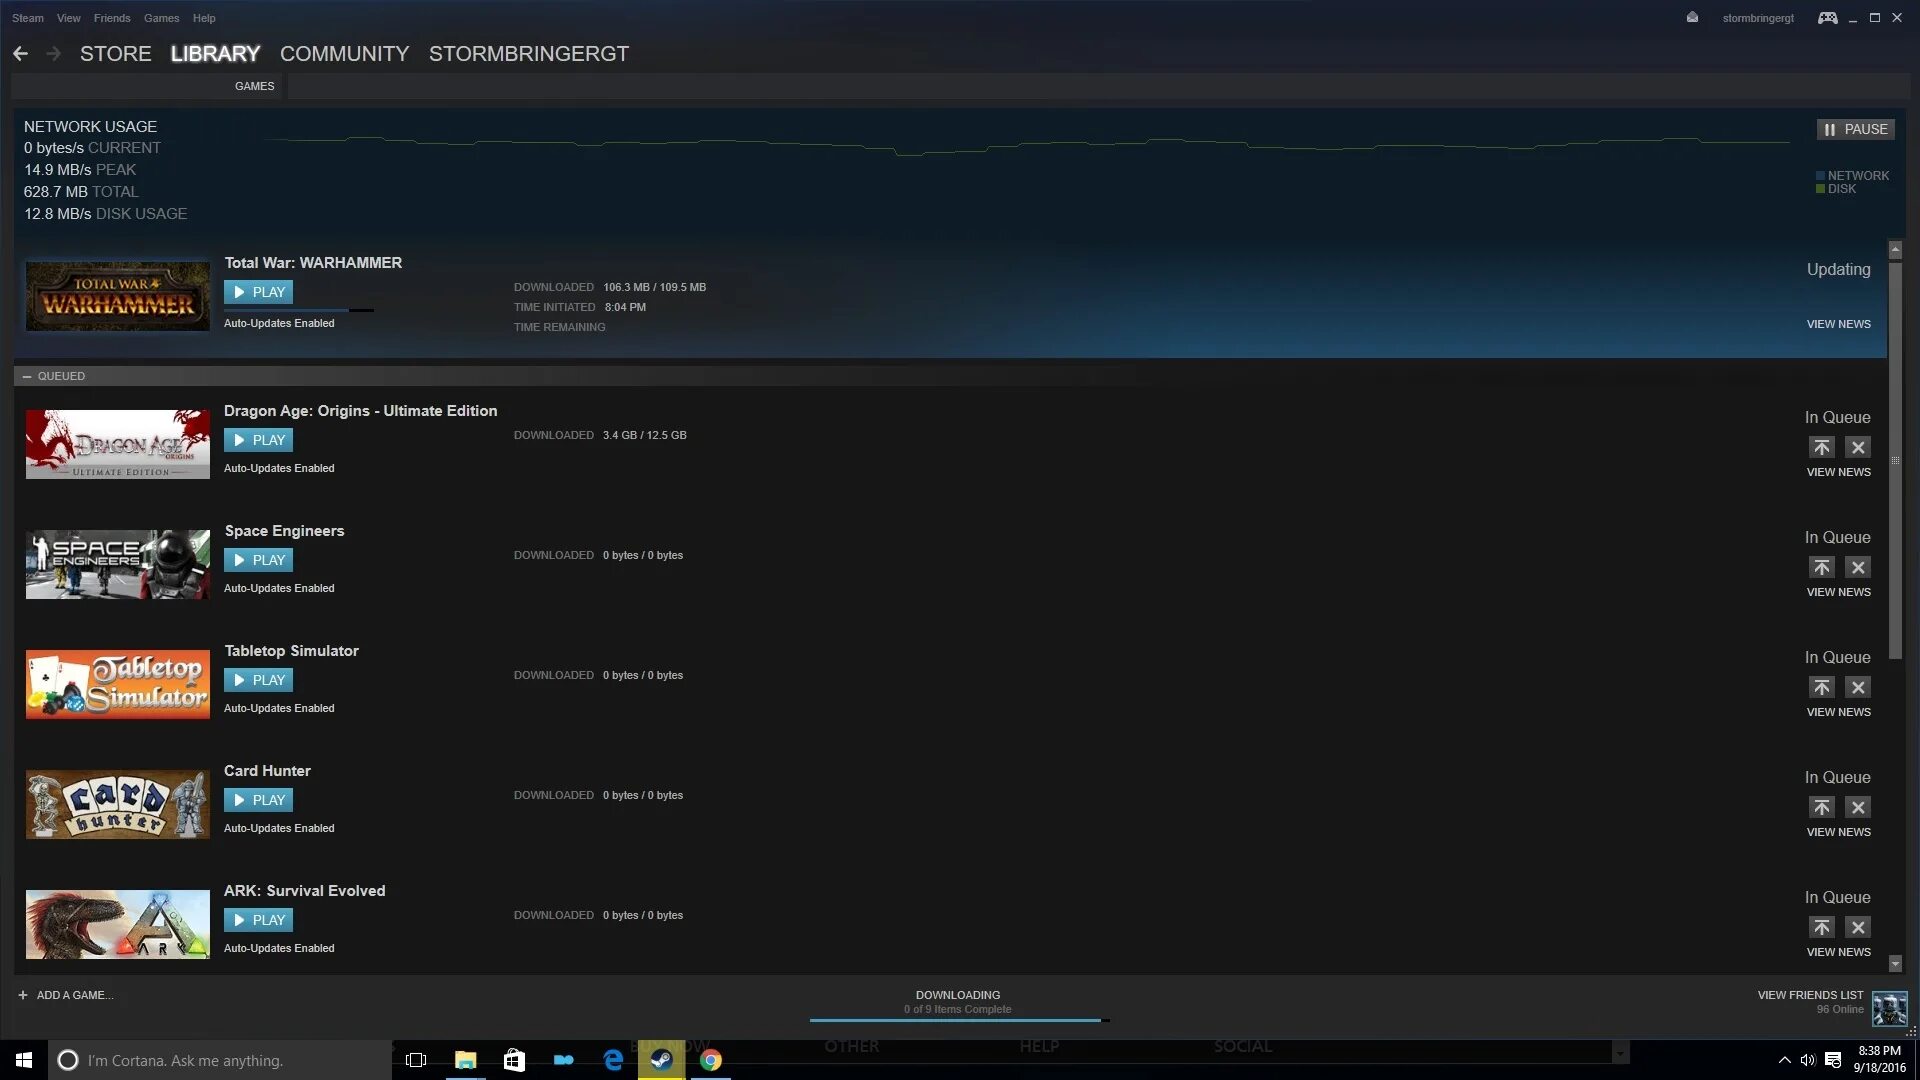Play Dragon Age: Origins - Ultimate Edition

tap(258, 440)
